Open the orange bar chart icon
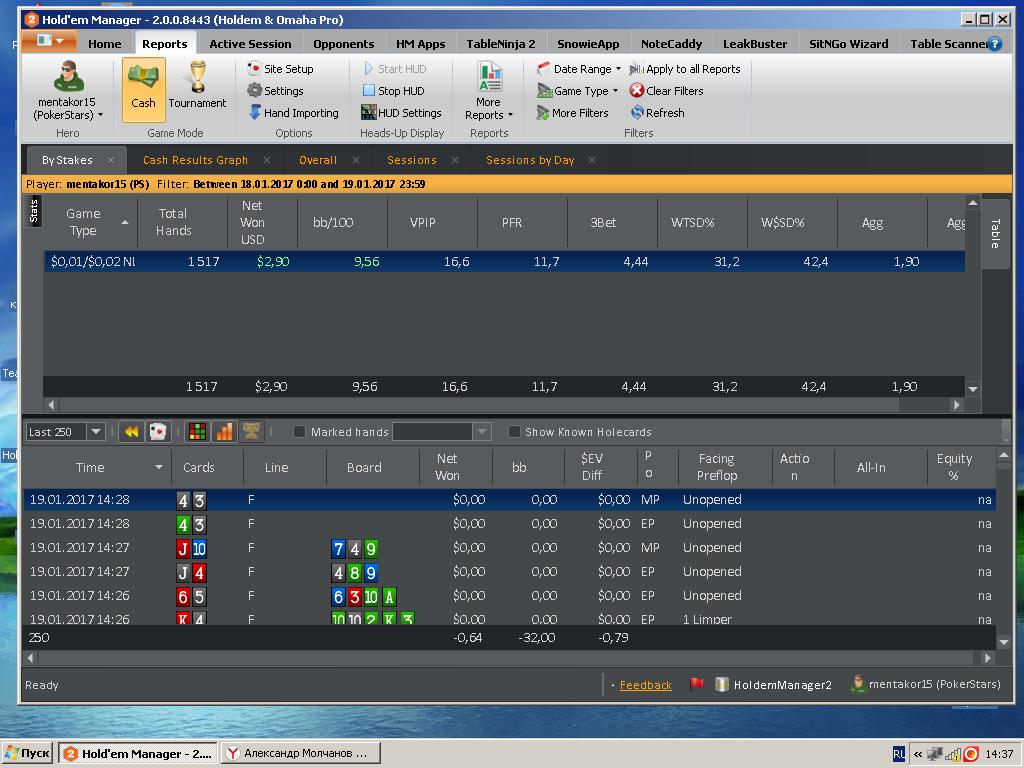Viewport: 1024px width, 768px height. click(x=224, y=432)
